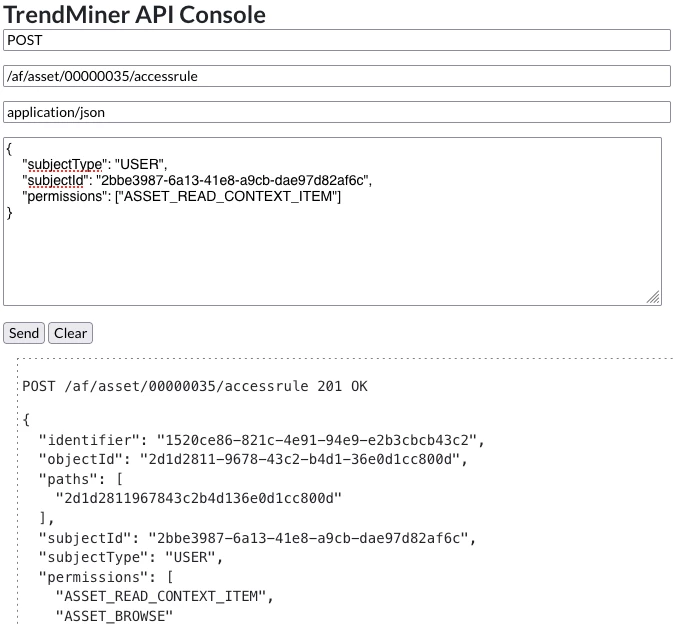Click the TrendMiner API Console heading
Viewport: 675px width, 625px height.
[x=134, y=15]
